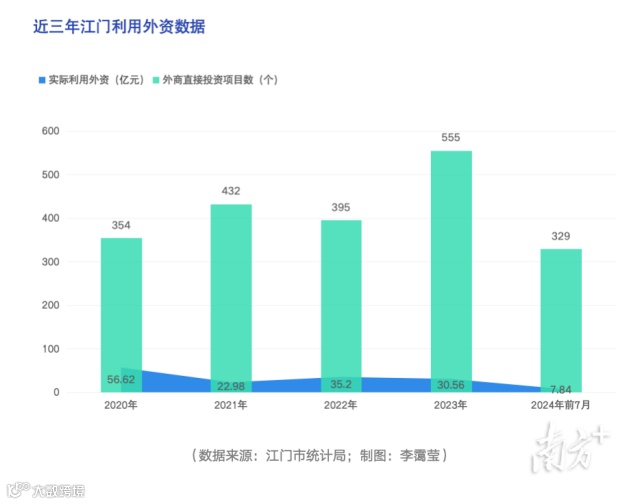The width and height of the screenshot is (640, 504).
Task: Click the y-axis tick label 100
Action: 51,349
